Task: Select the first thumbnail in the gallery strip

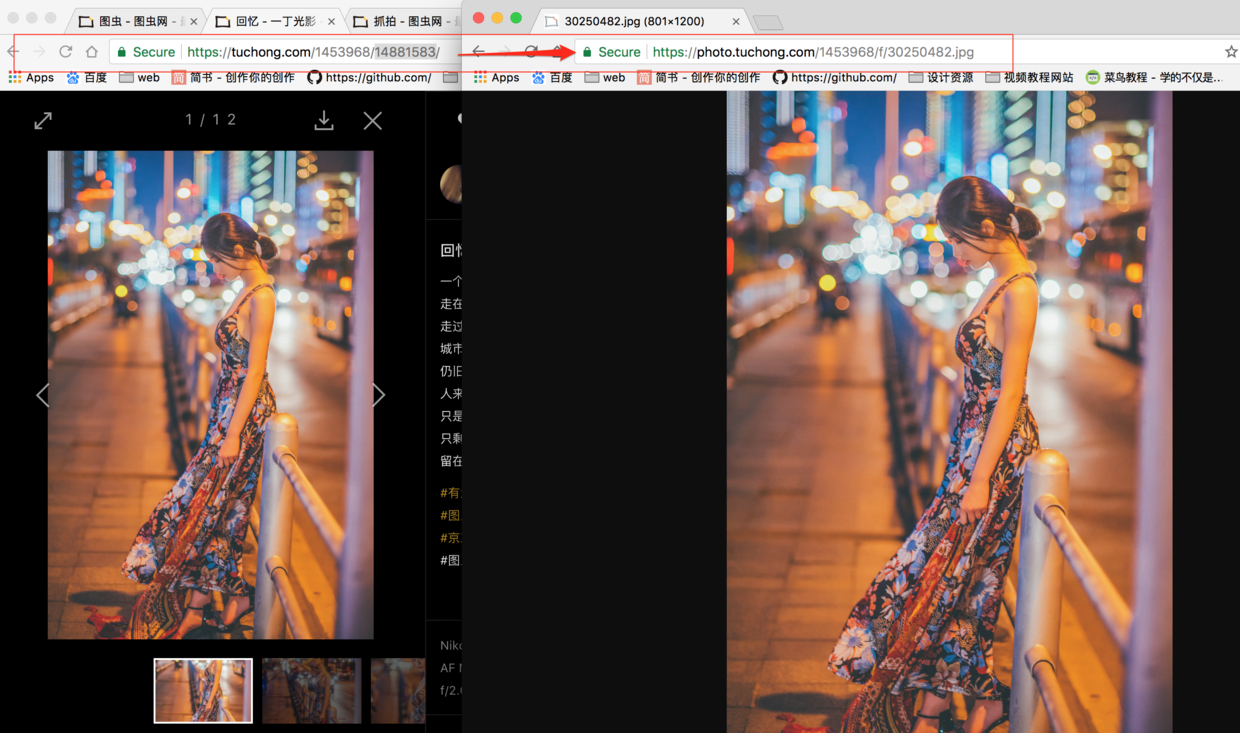Action: click(203, 690)
